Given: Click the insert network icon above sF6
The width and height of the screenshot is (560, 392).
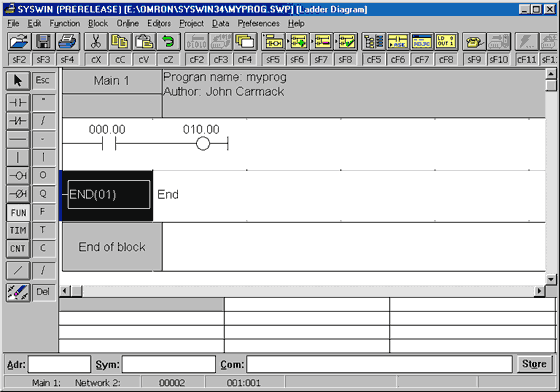Looking at the screenshot, I should click(x=298, y=42).
